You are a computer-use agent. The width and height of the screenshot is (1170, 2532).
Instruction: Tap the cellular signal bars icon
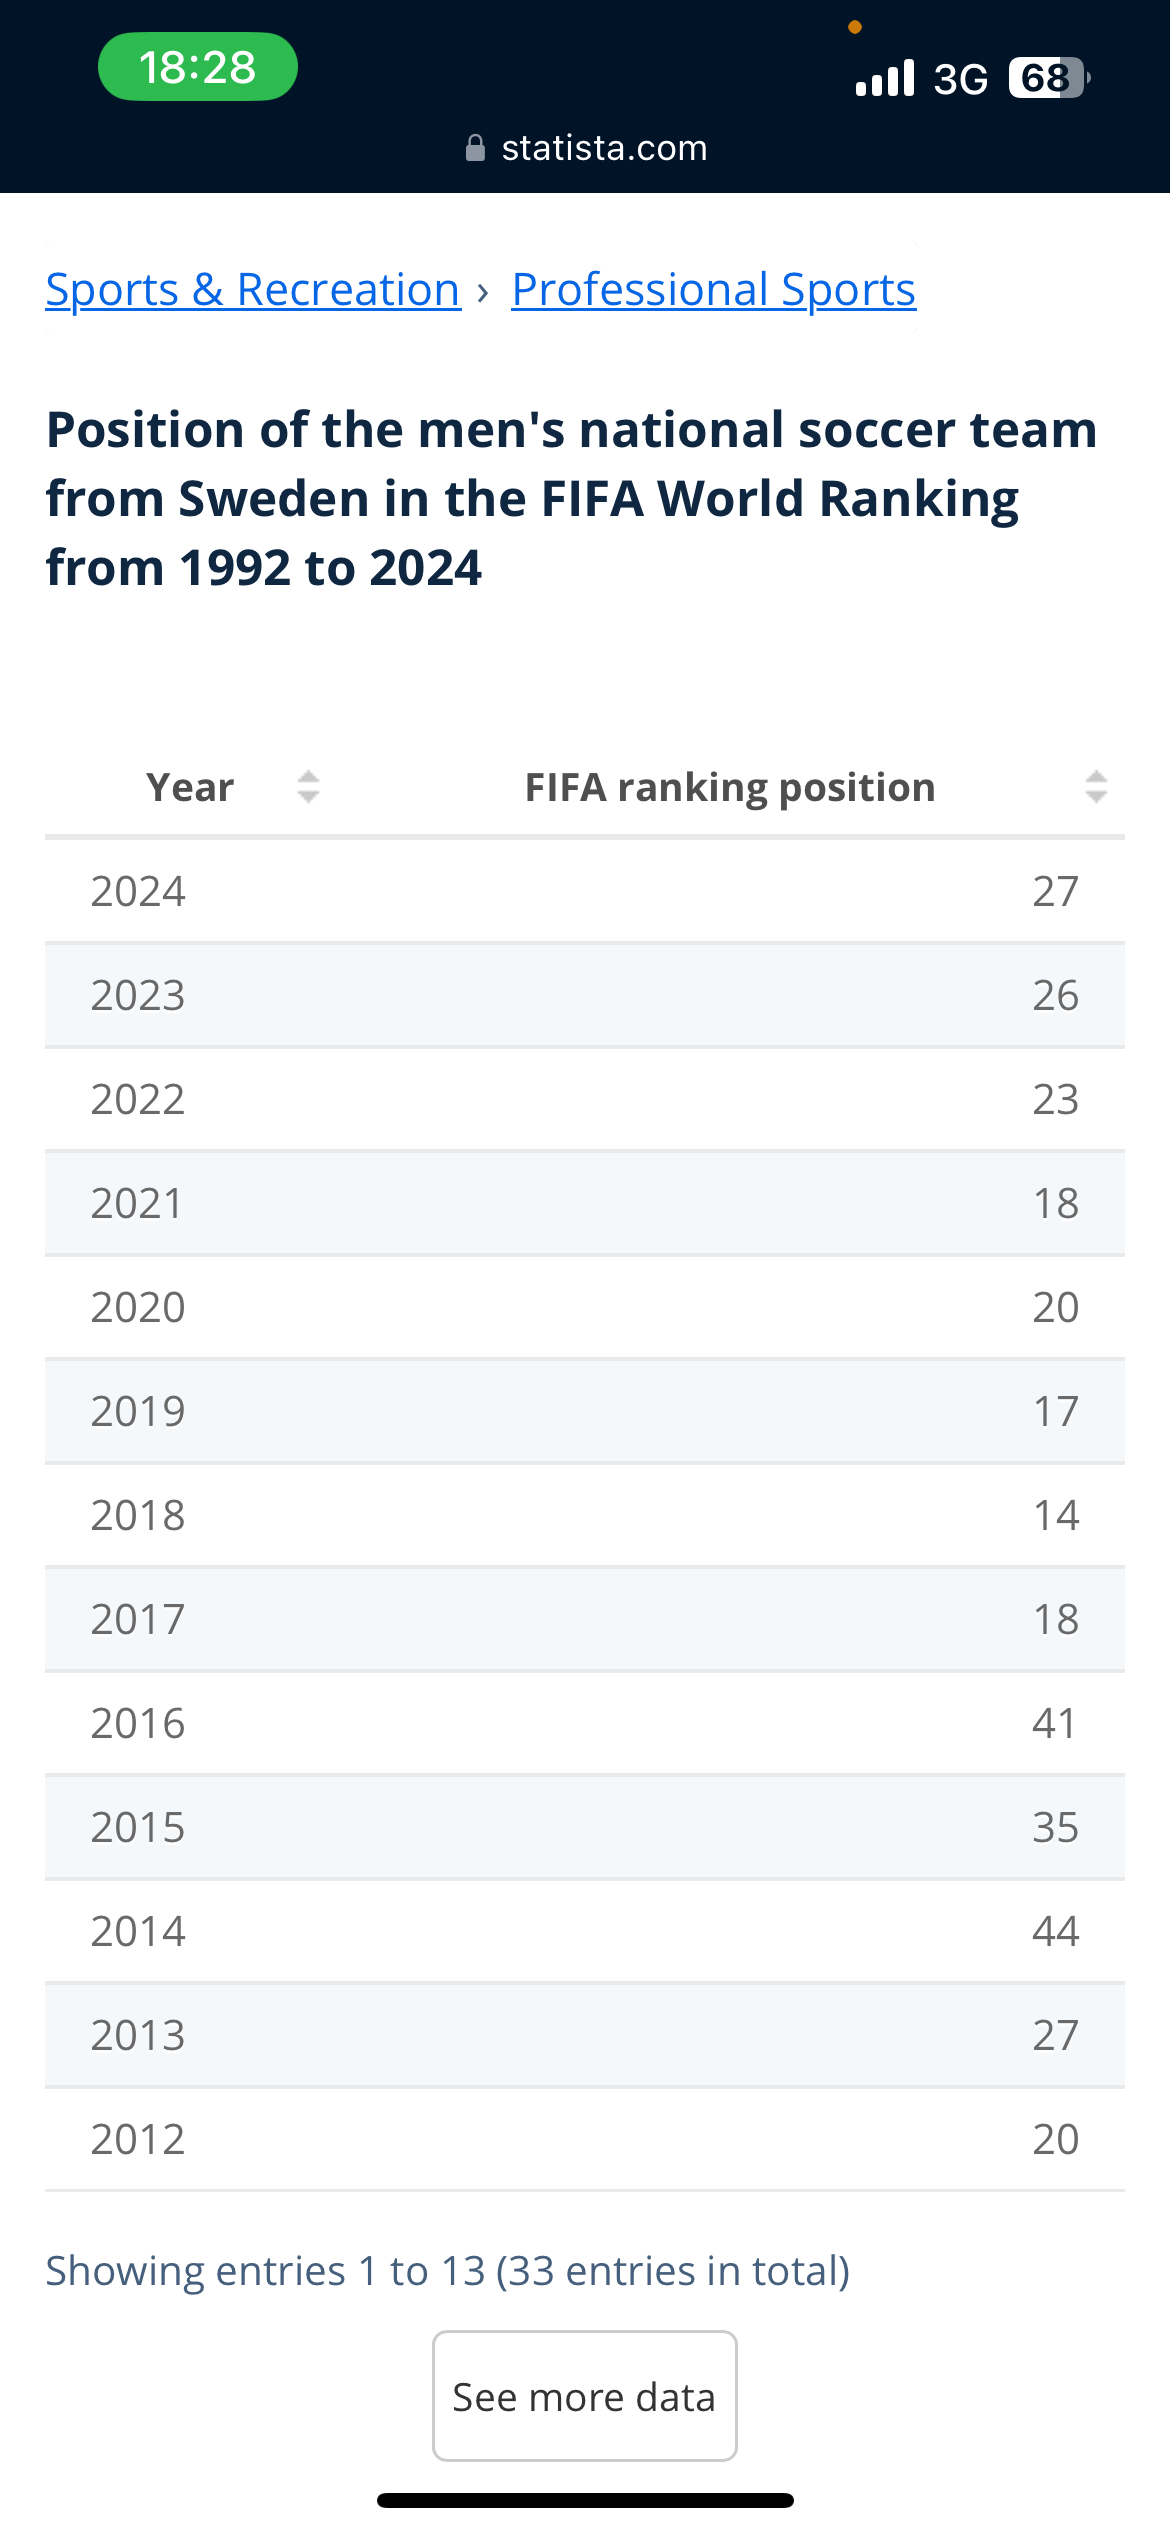[x=885, y=78]
